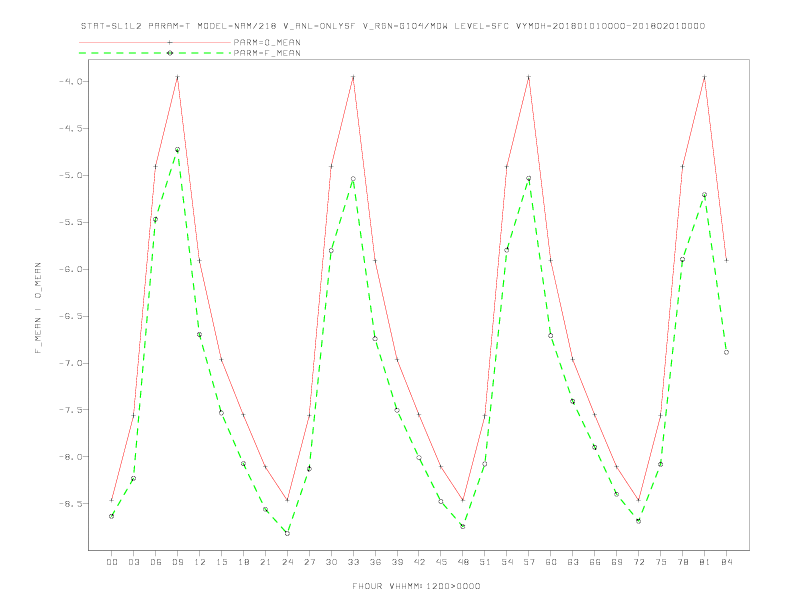Click the green F_MEAN circle marker at hour 33

[353, 179]
